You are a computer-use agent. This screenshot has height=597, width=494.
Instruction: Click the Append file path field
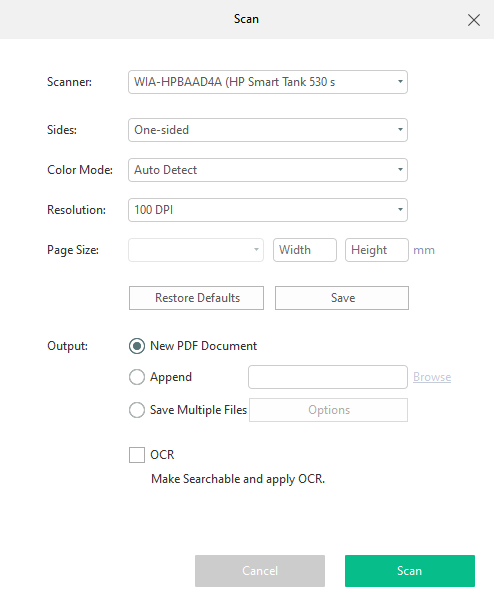(328, 377)
